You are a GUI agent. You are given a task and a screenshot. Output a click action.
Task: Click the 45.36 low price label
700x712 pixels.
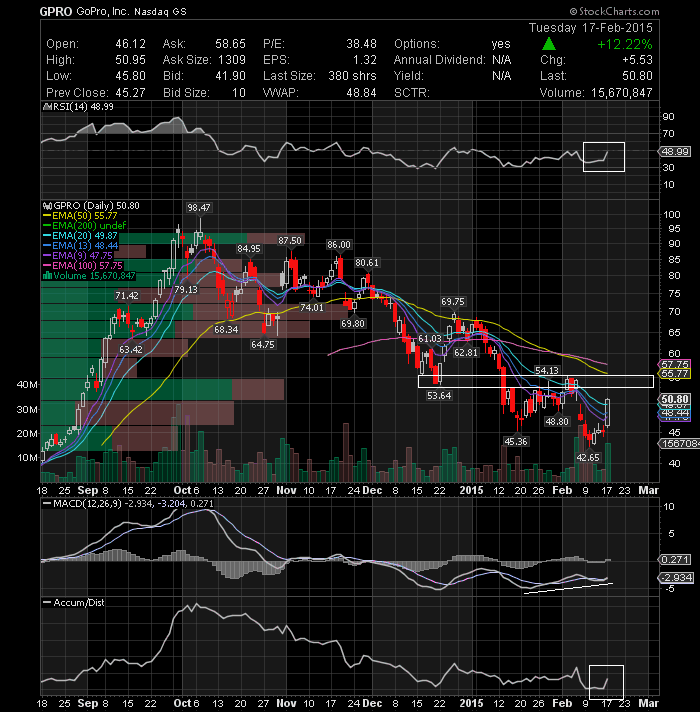516,441
